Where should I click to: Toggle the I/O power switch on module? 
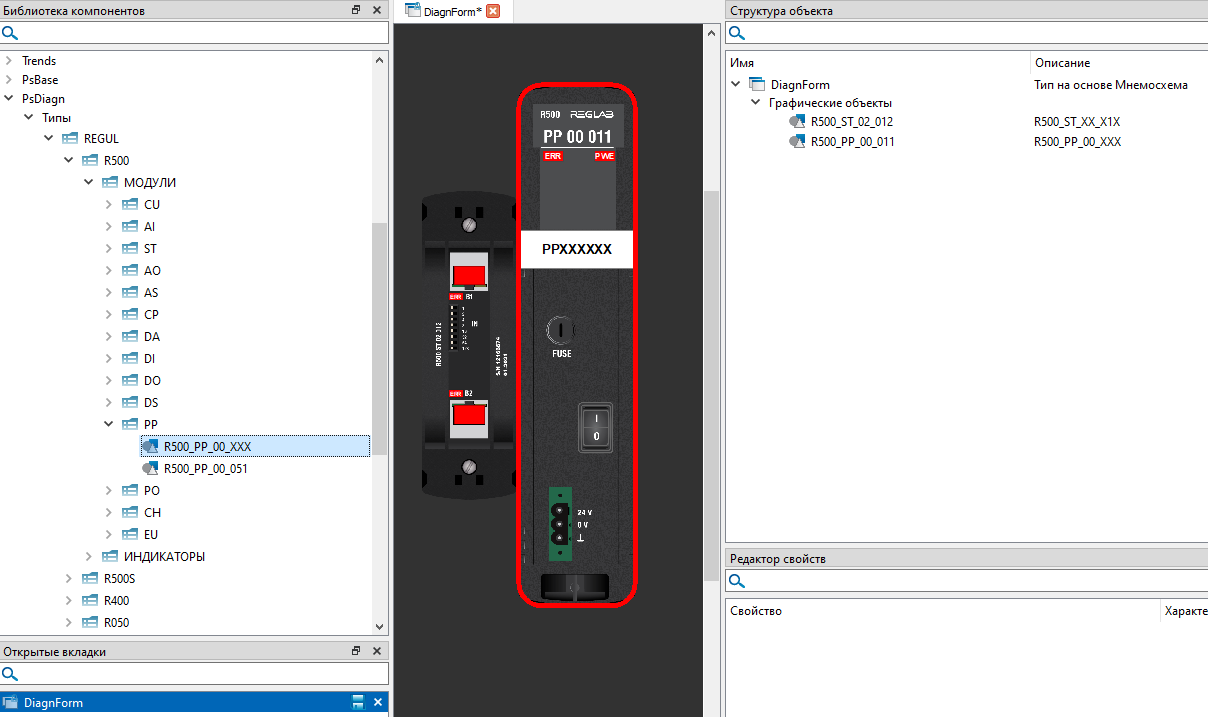click(596, 426)
